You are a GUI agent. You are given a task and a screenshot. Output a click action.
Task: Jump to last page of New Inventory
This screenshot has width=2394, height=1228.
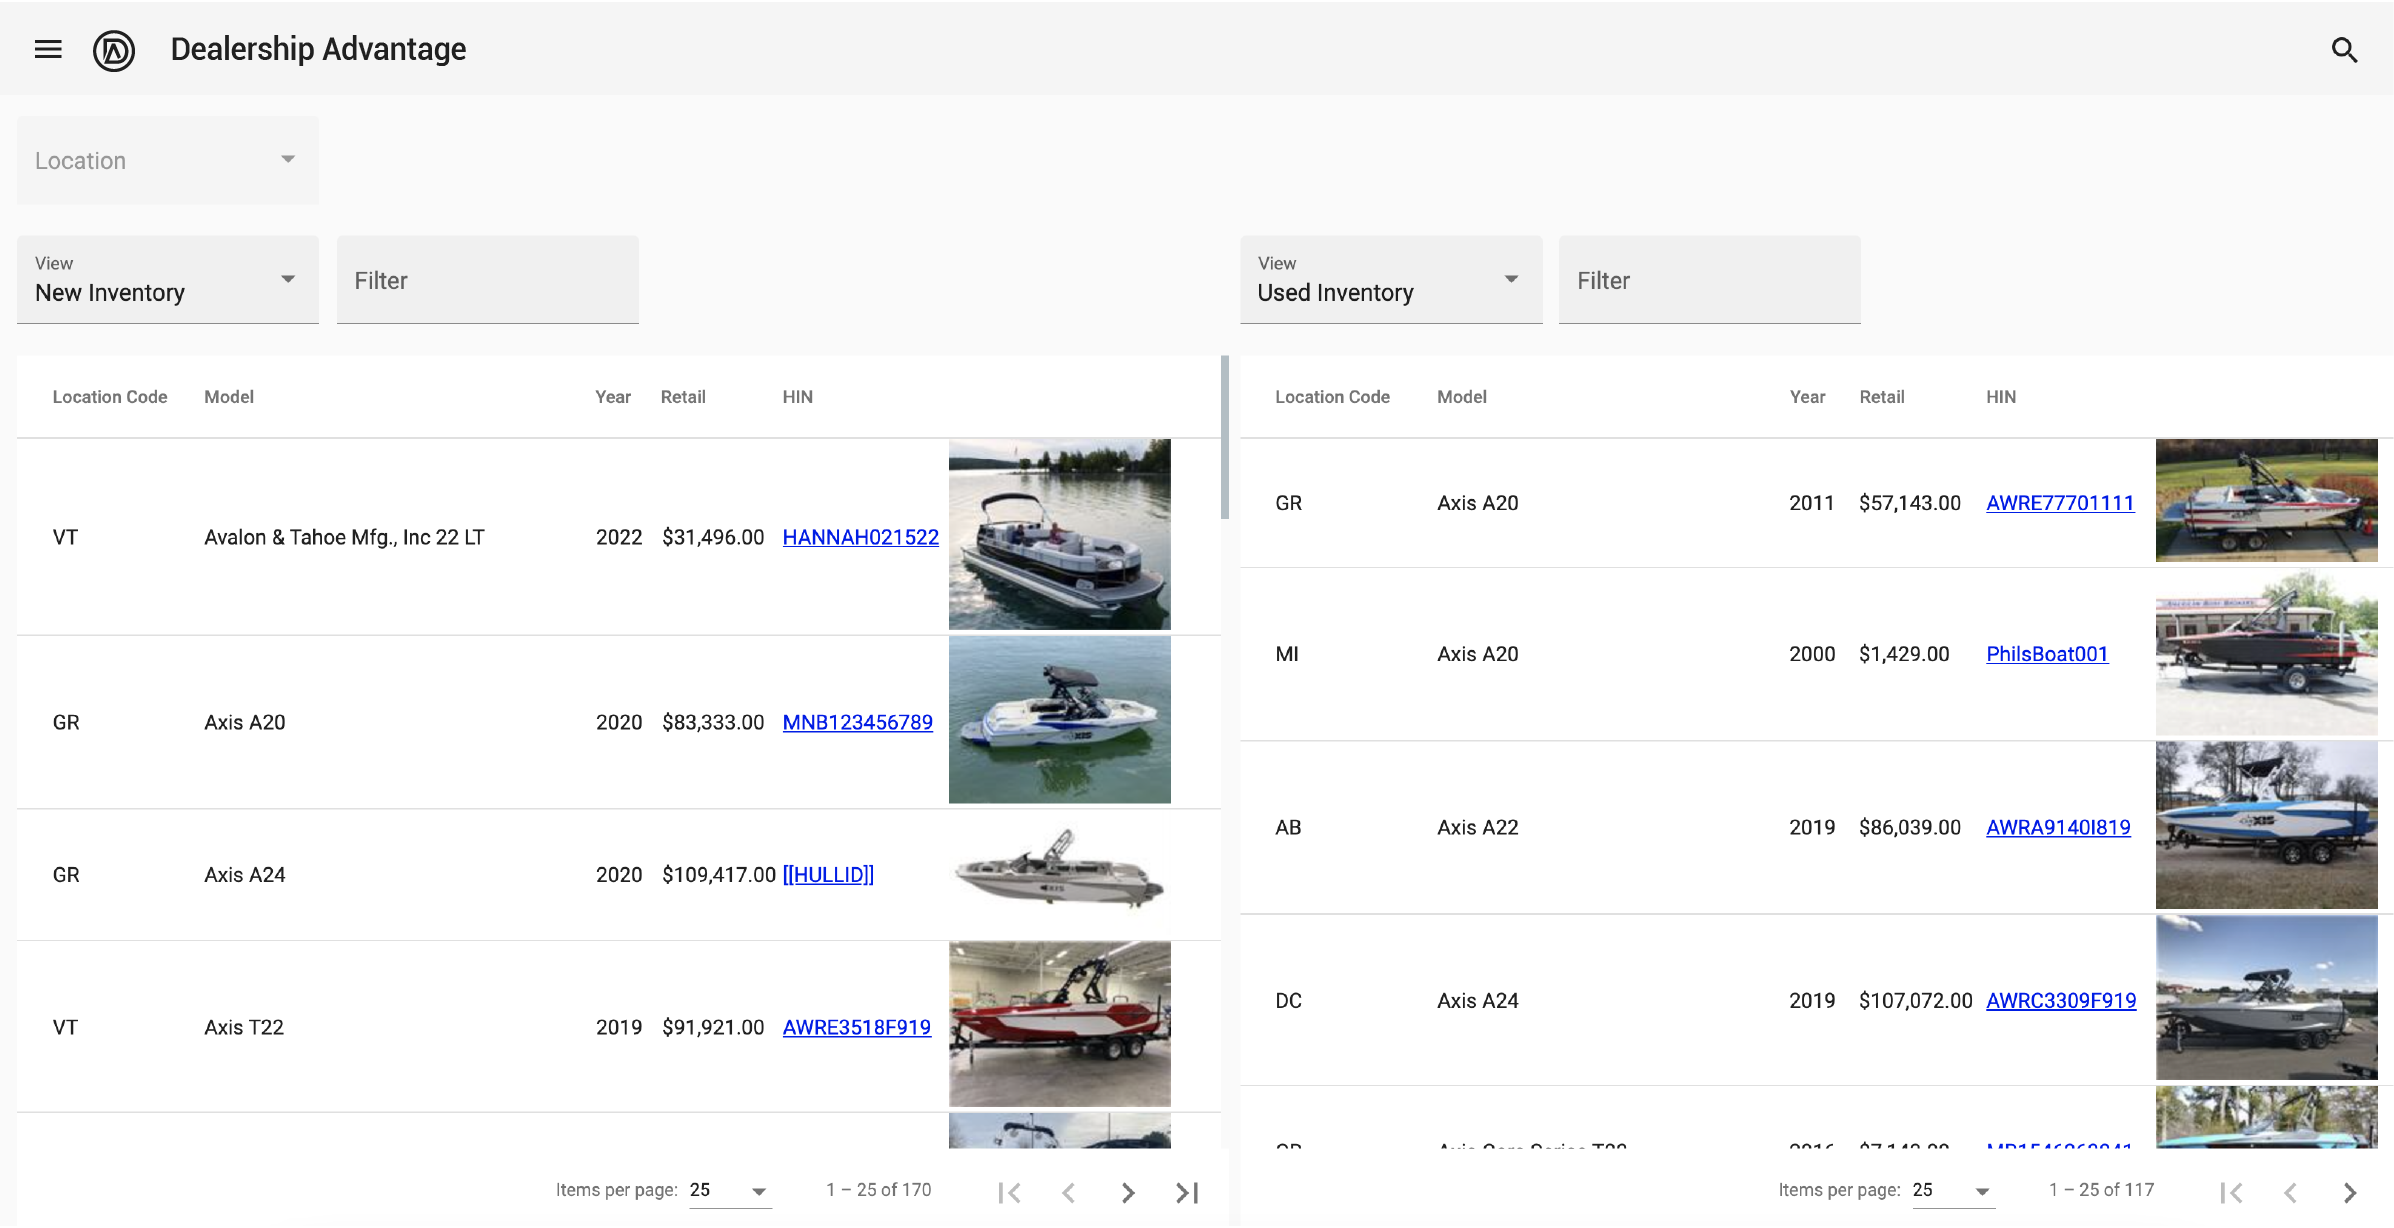point(1187,1192)
